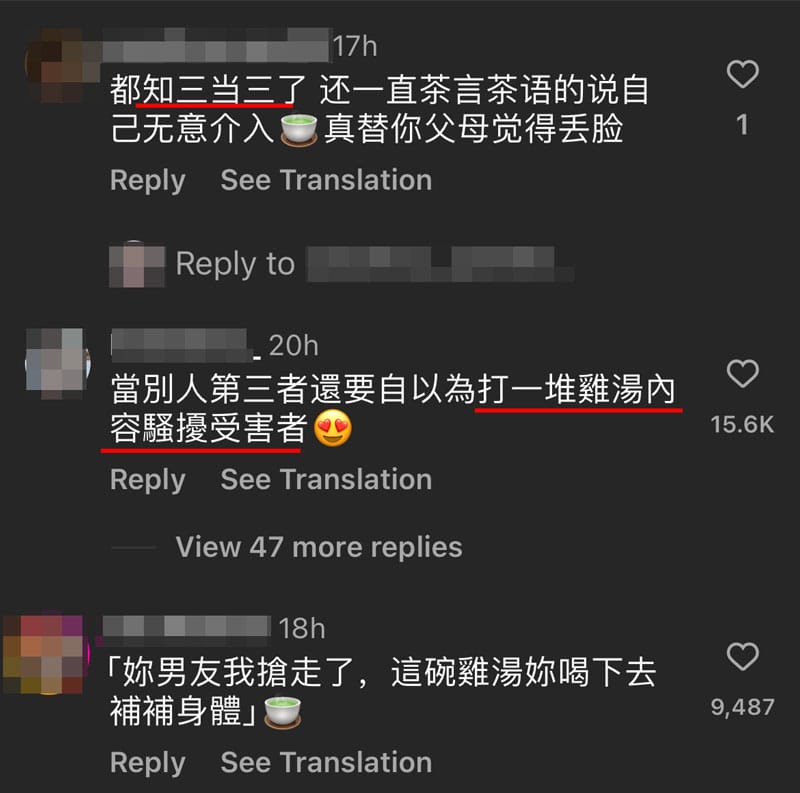See Translation for the 20h comment
800x793 pixels.
coord(326,480)
